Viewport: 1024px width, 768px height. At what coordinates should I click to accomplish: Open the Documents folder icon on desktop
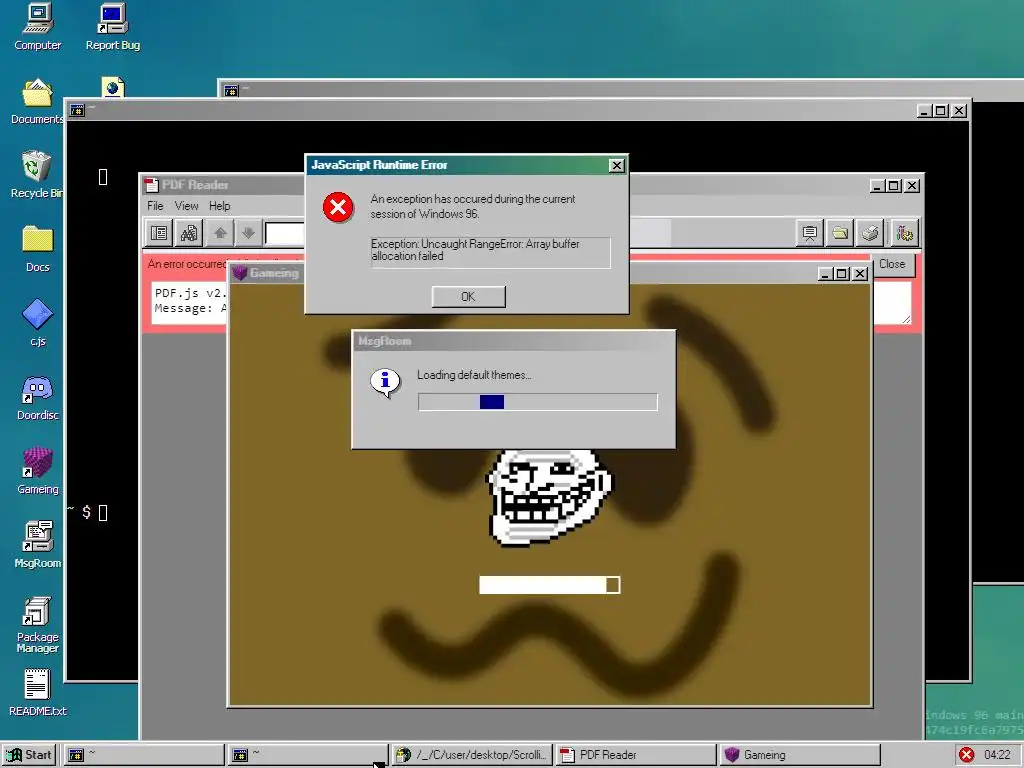[x=37, y=101]
